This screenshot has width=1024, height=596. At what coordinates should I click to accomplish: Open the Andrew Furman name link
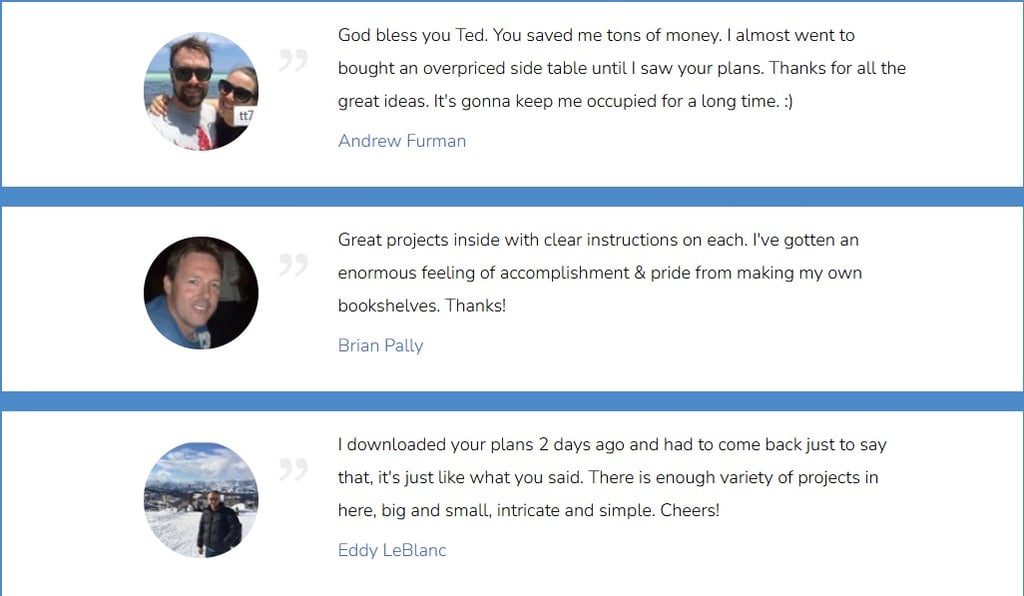pos(402,141)
